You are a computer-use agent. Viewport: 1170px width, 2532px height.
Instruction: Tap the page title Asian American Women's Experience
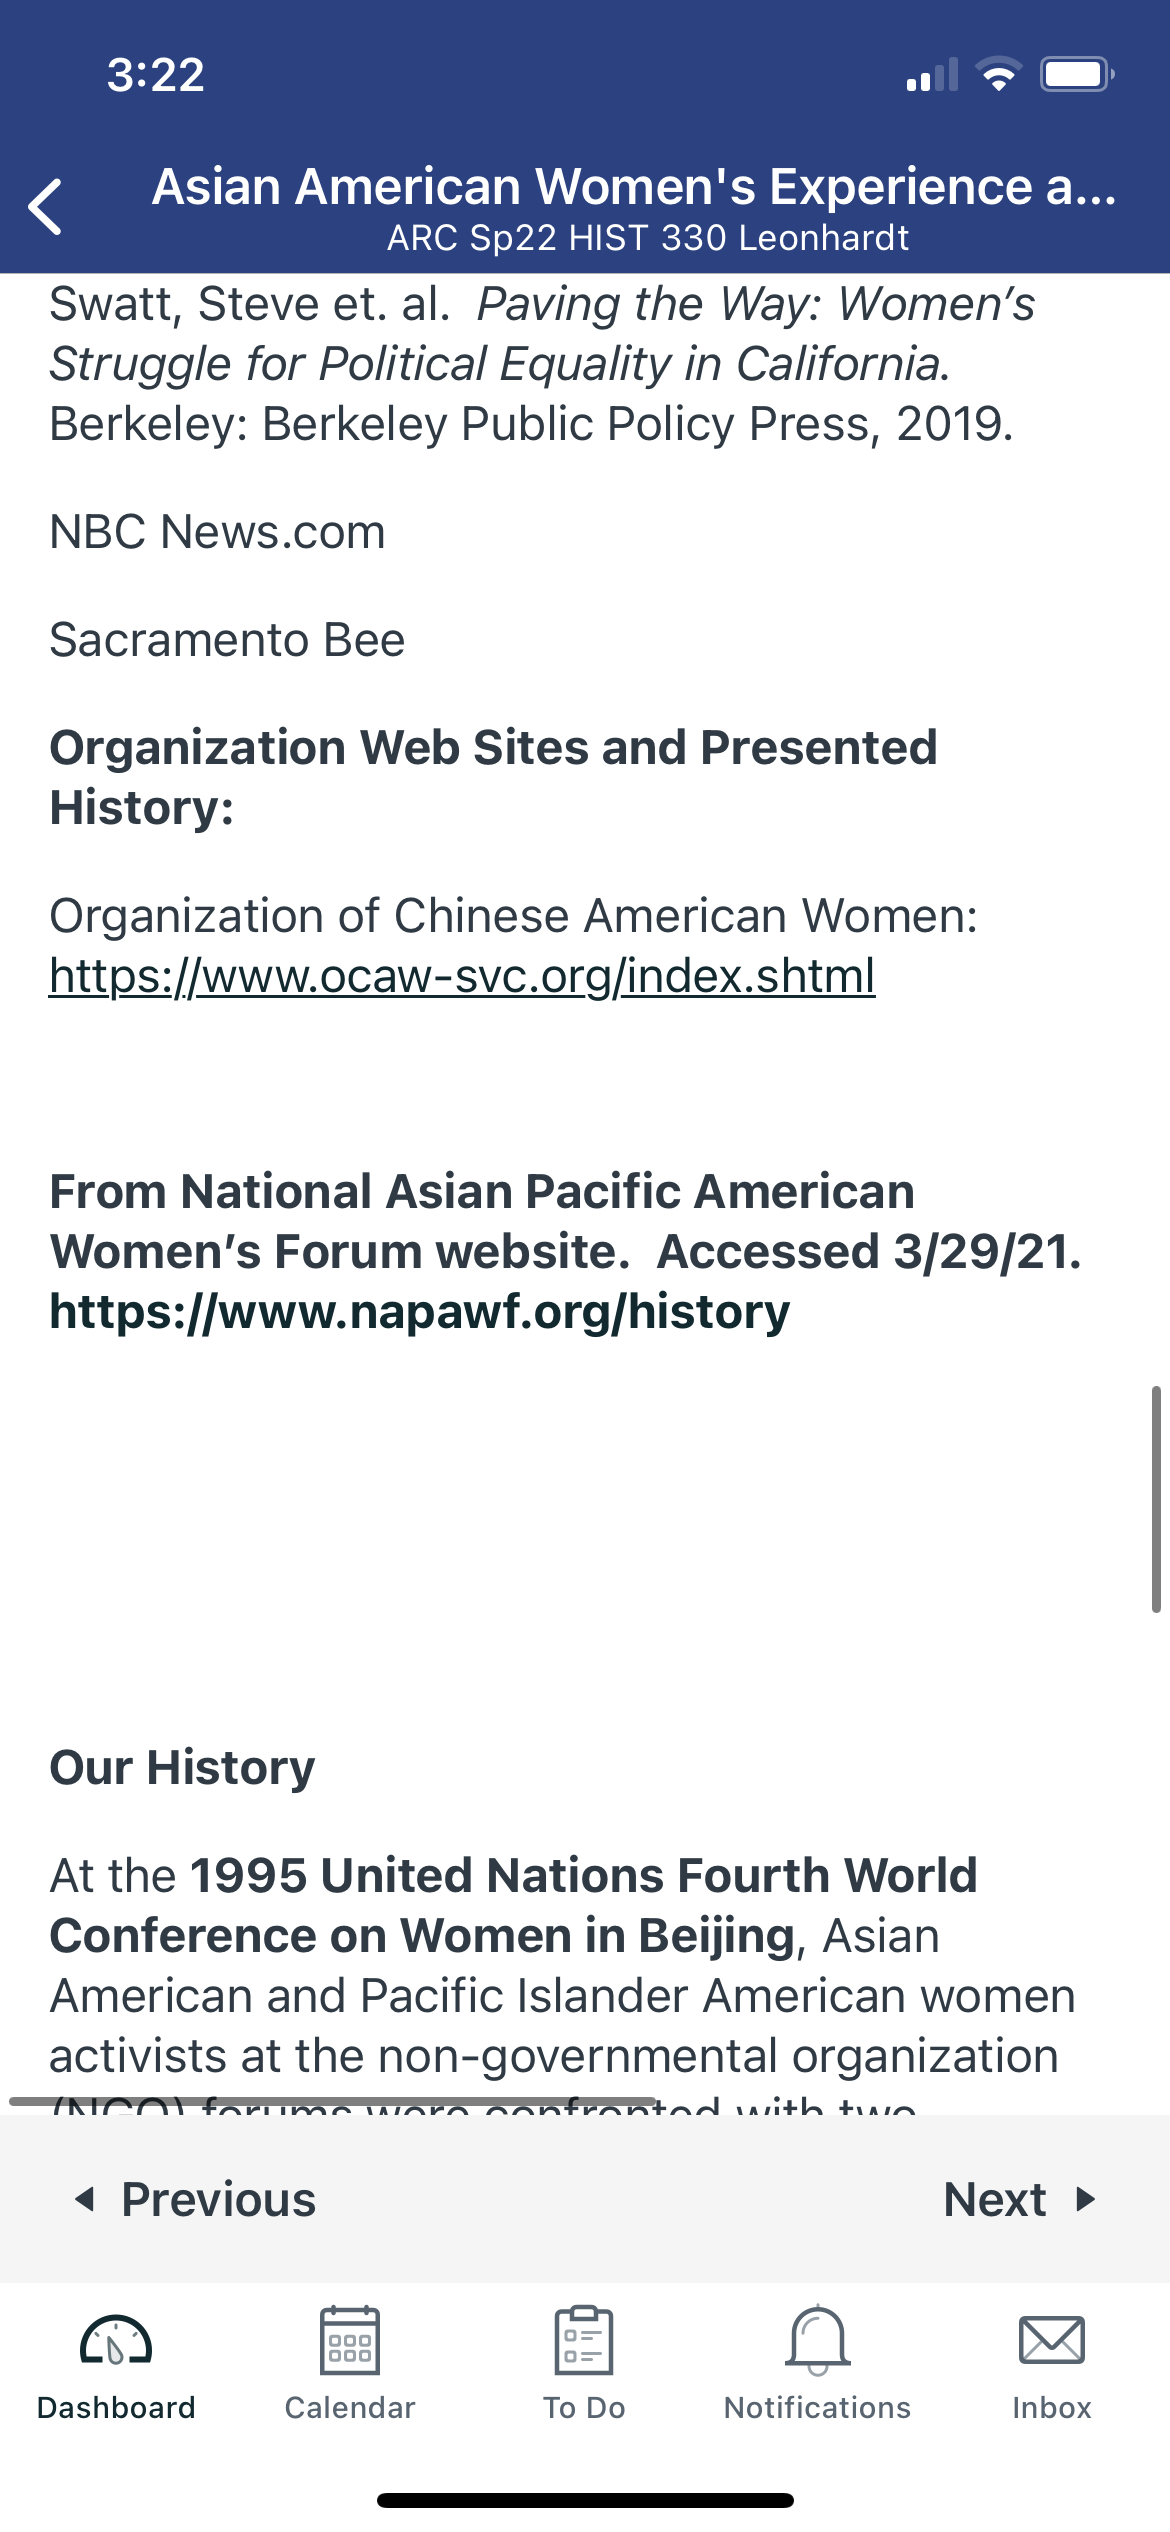[x=634, y=187]
